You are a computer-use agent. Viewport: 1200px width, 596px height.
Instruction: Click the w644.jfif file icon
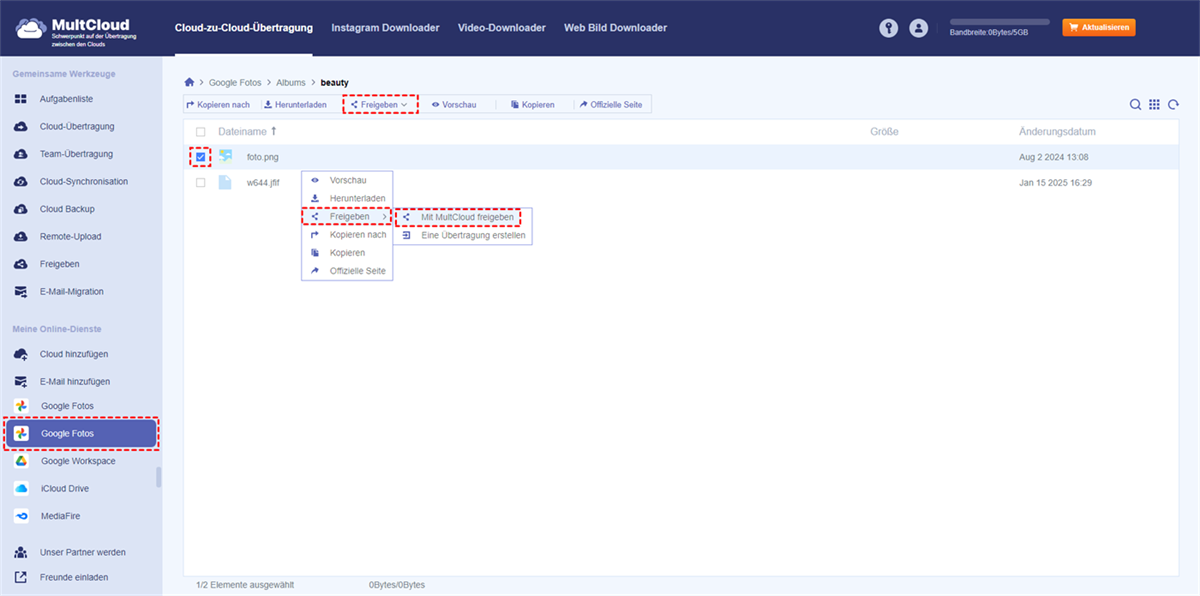pyautogui.click(x=226, y=183)
